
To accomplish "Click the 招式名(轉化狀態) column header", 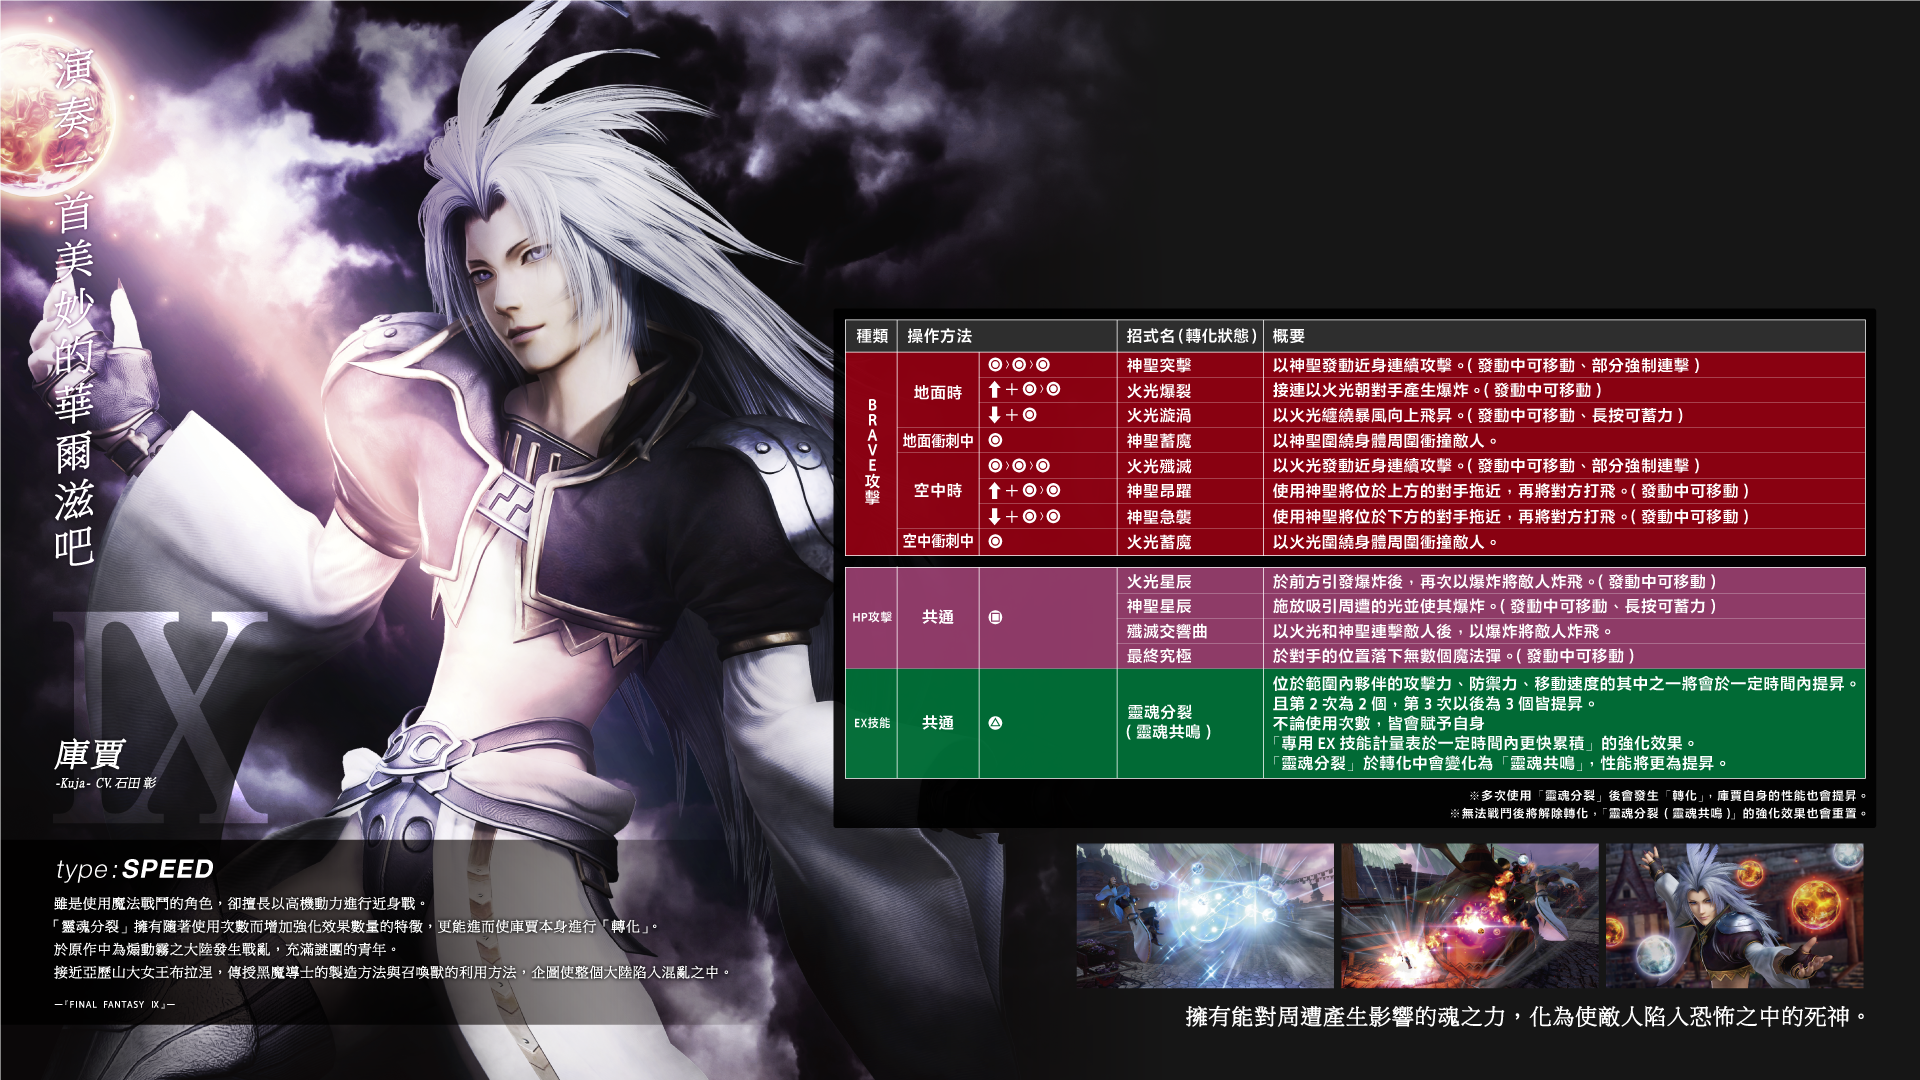I will click(1190, 336).
